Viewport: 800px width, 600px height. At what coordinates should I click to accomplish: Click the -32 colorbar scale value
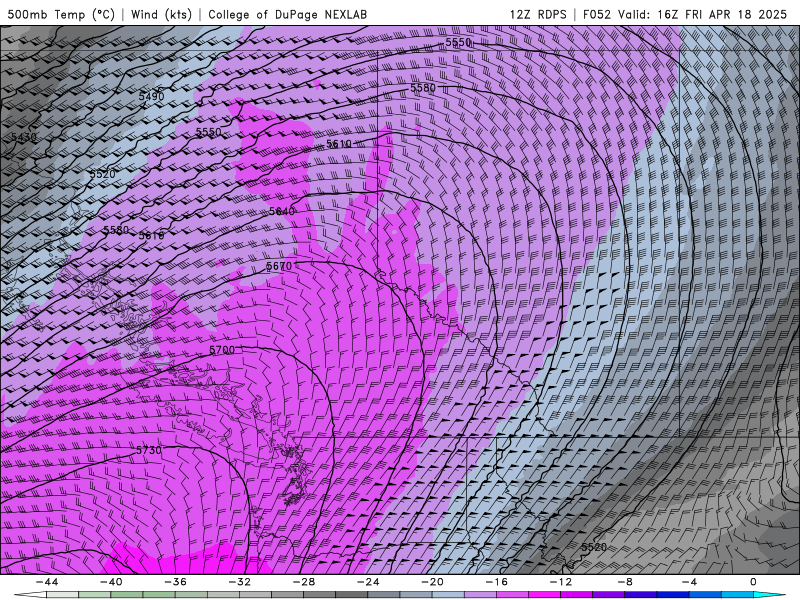239,582
